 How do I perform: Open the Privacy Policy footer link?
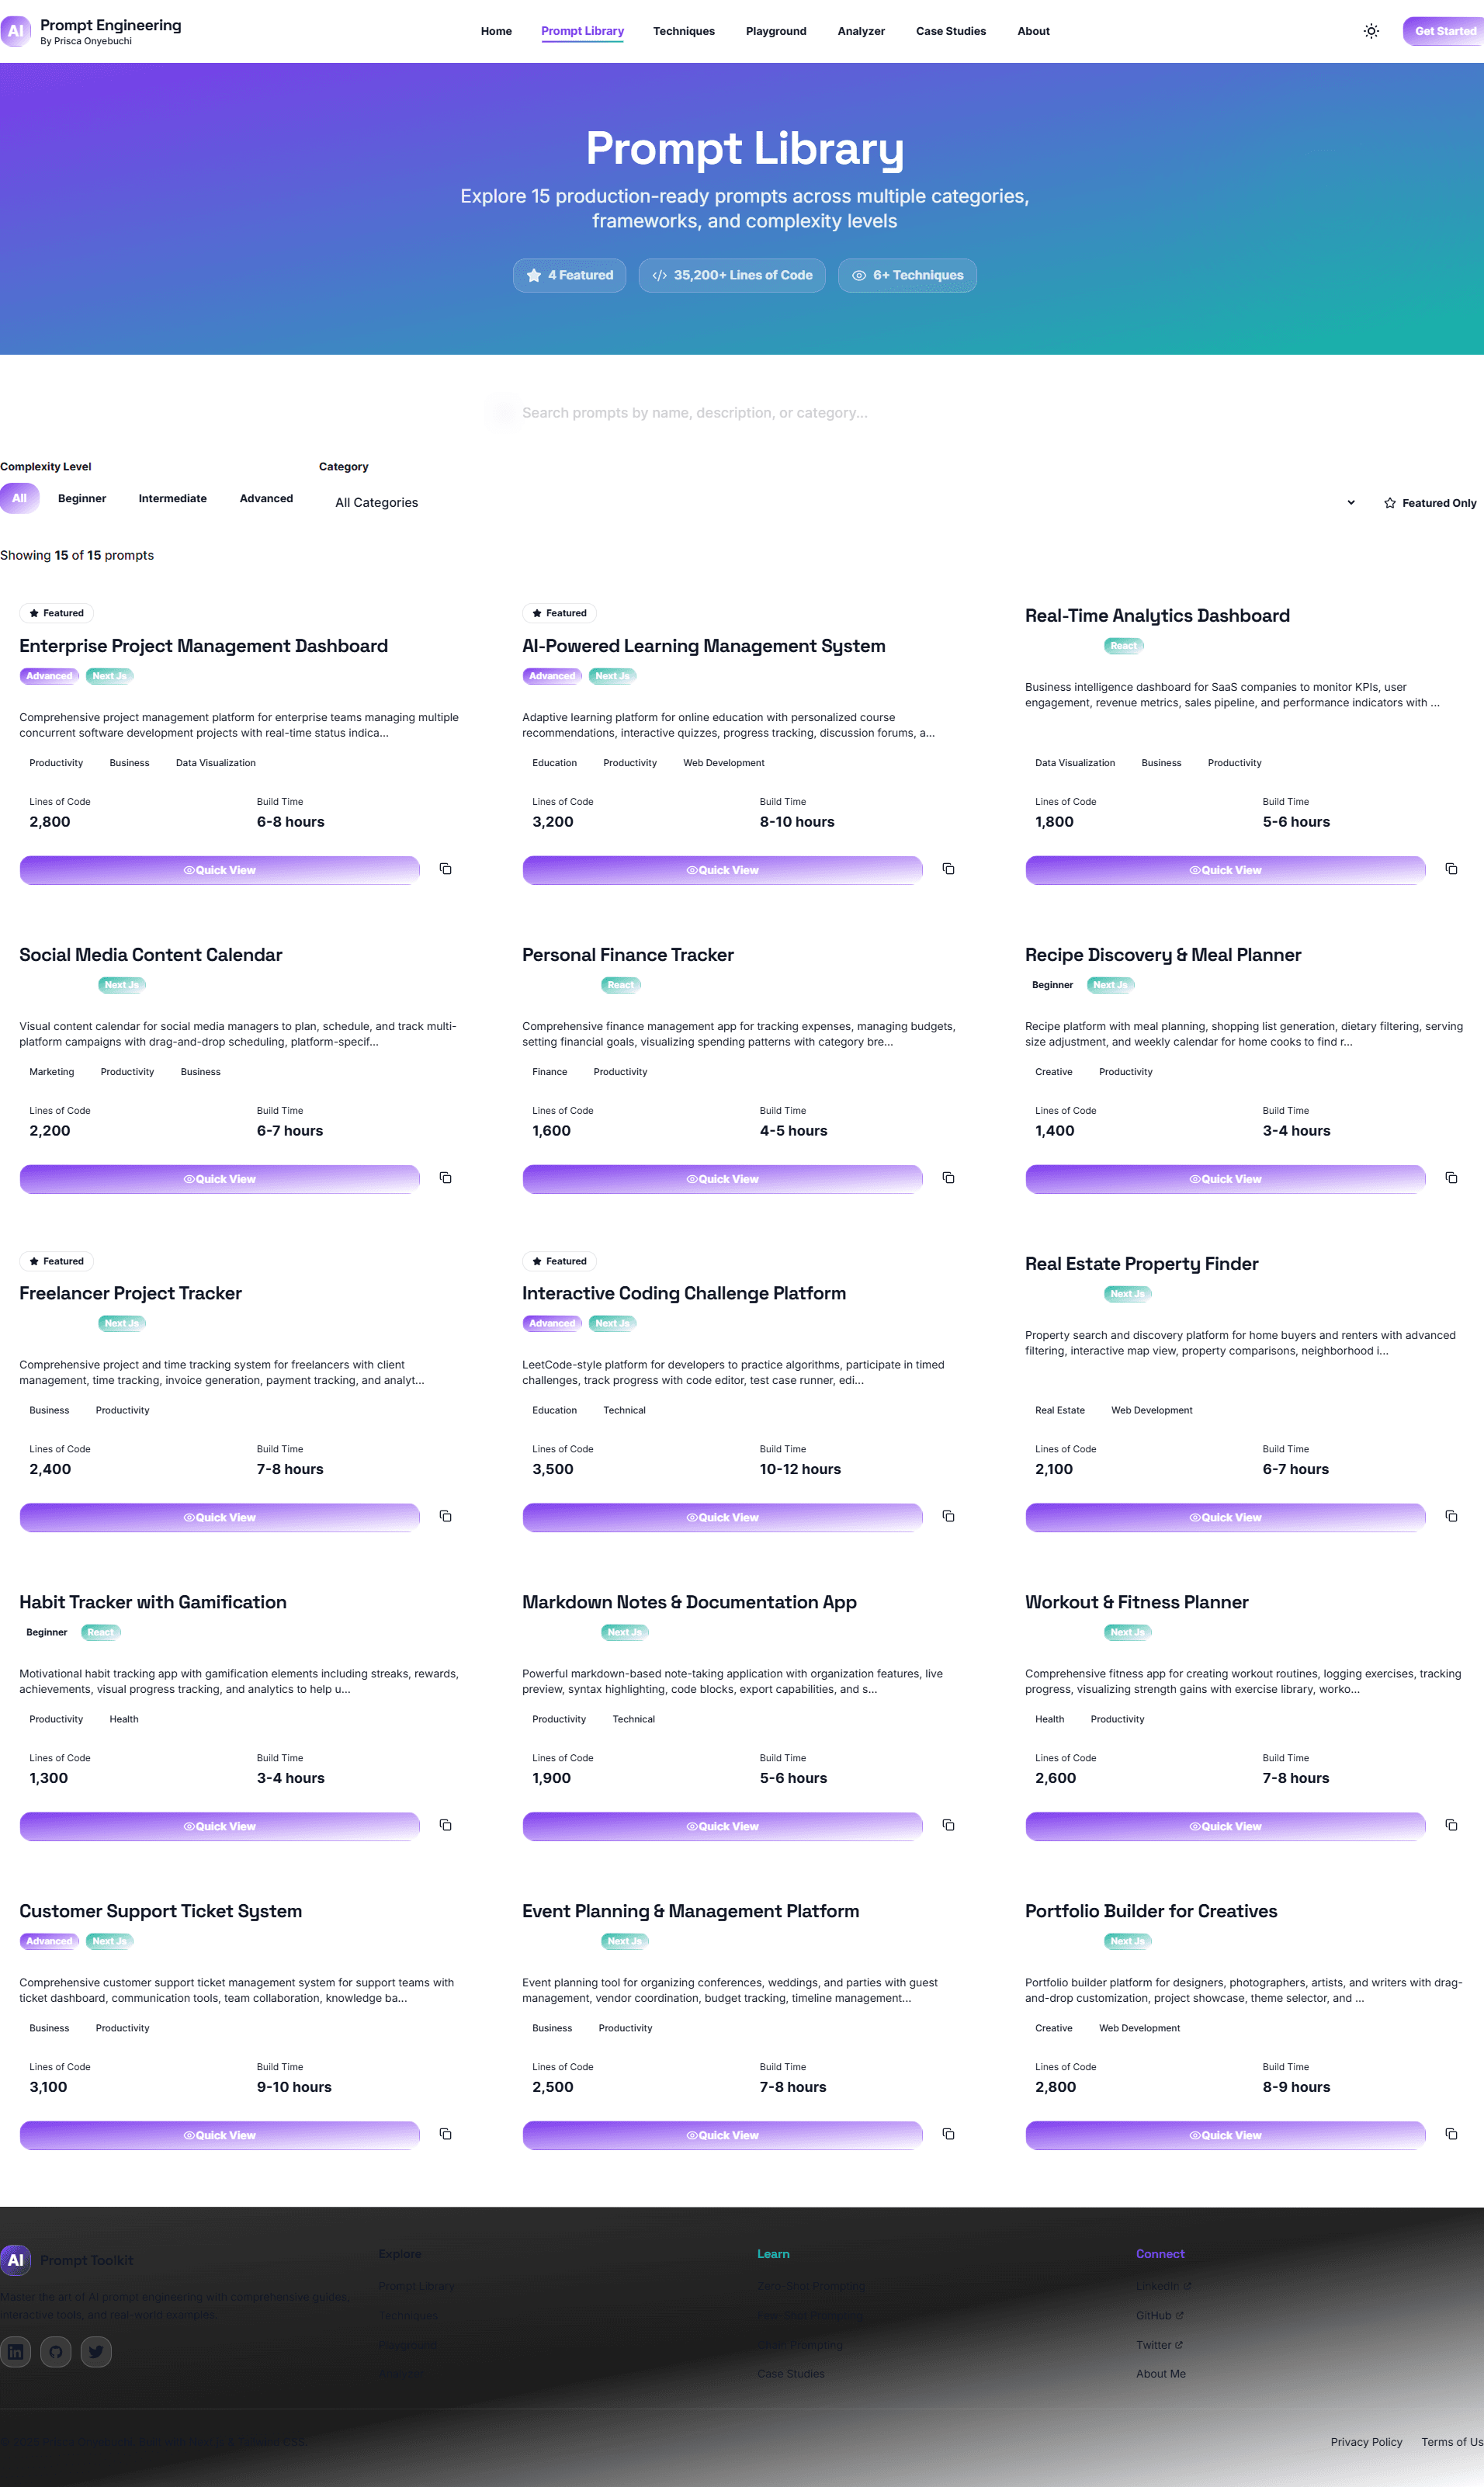coord(1366,2441)
